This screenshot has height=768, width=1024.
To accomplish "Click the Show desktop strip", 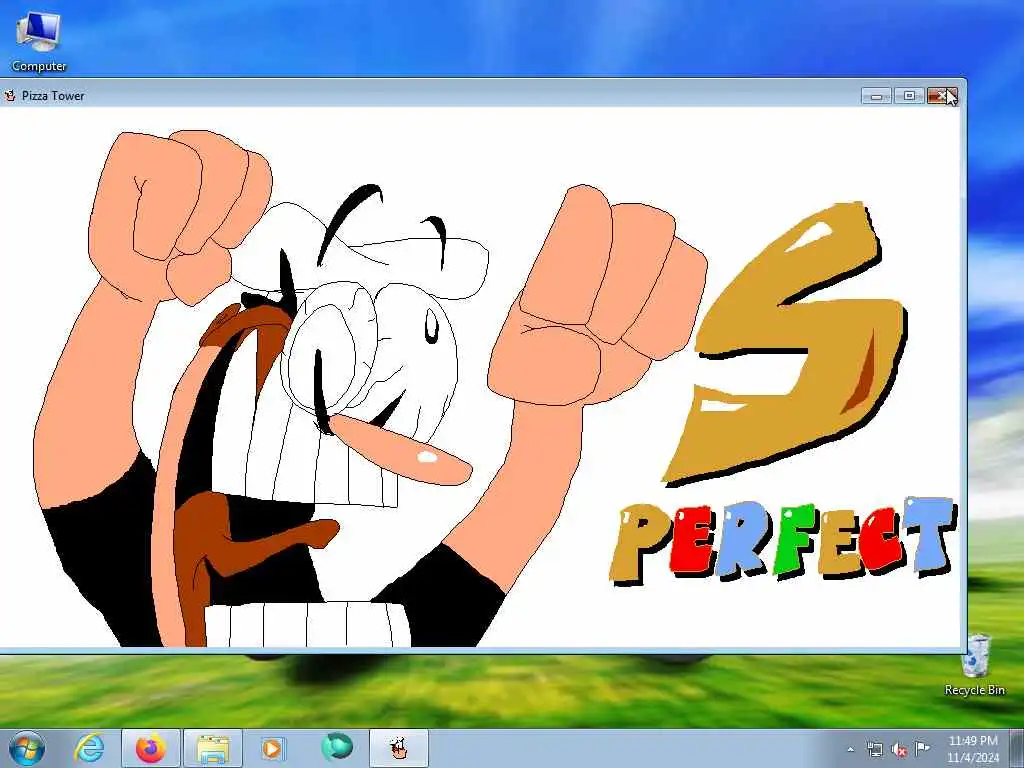I will click(x=1017, y=748).
